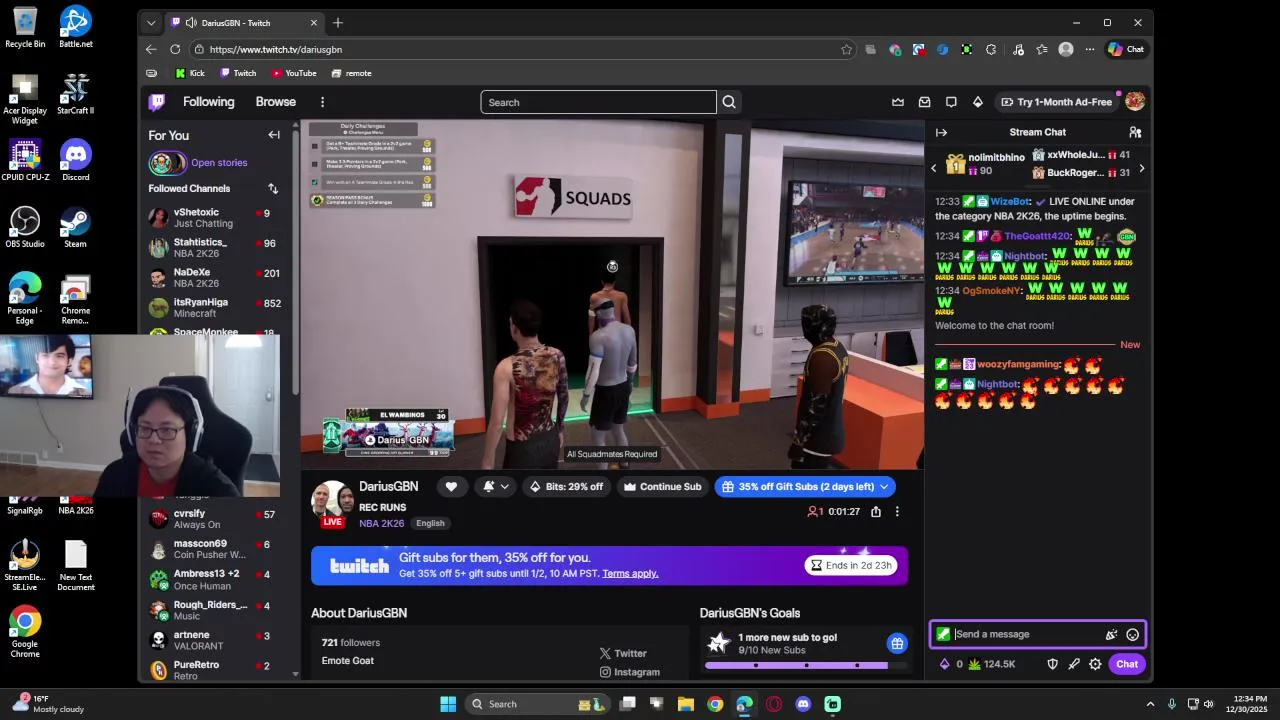
Task: Click the Twitch home logo
Action: pyautogui.click(x=157, y=102)
